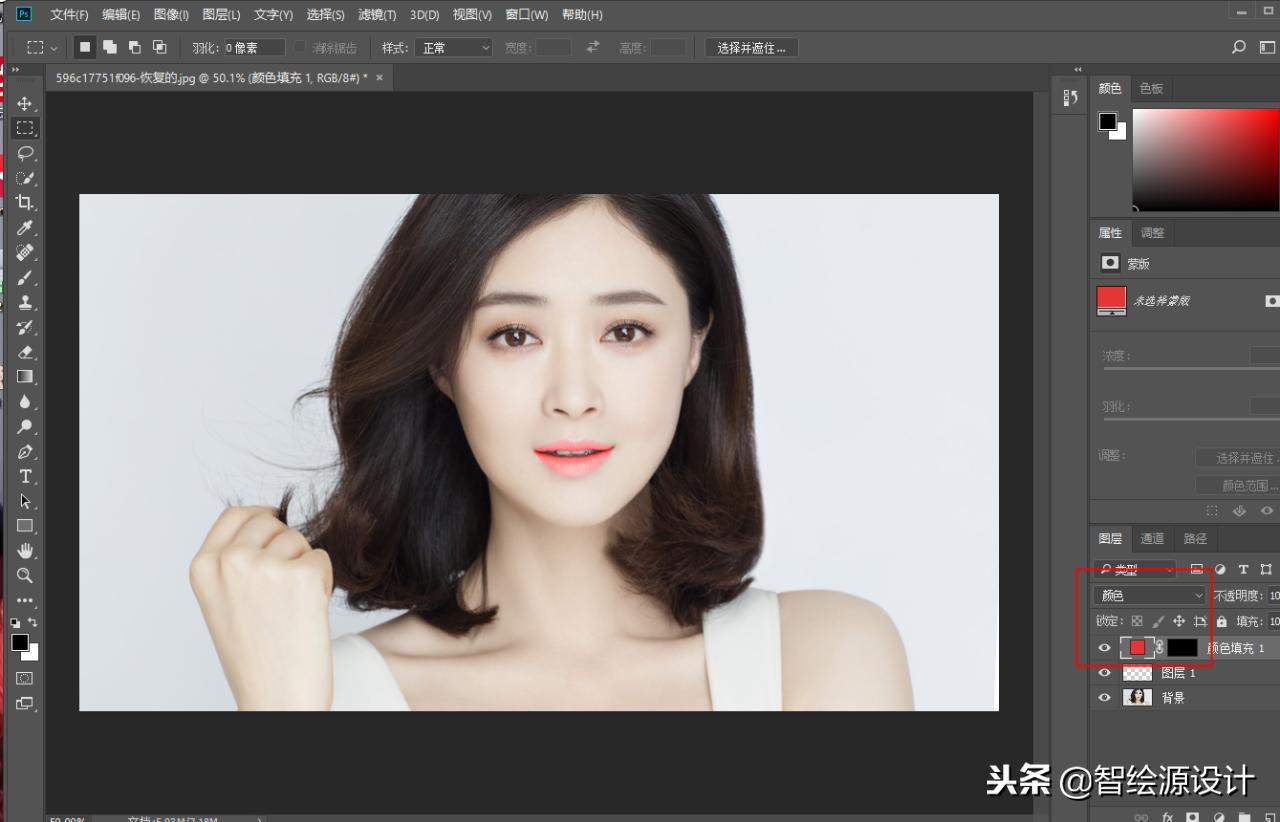Pick the Eyedropper tool
This screenshot has width=1280, height=822.
tap(25, 228)
